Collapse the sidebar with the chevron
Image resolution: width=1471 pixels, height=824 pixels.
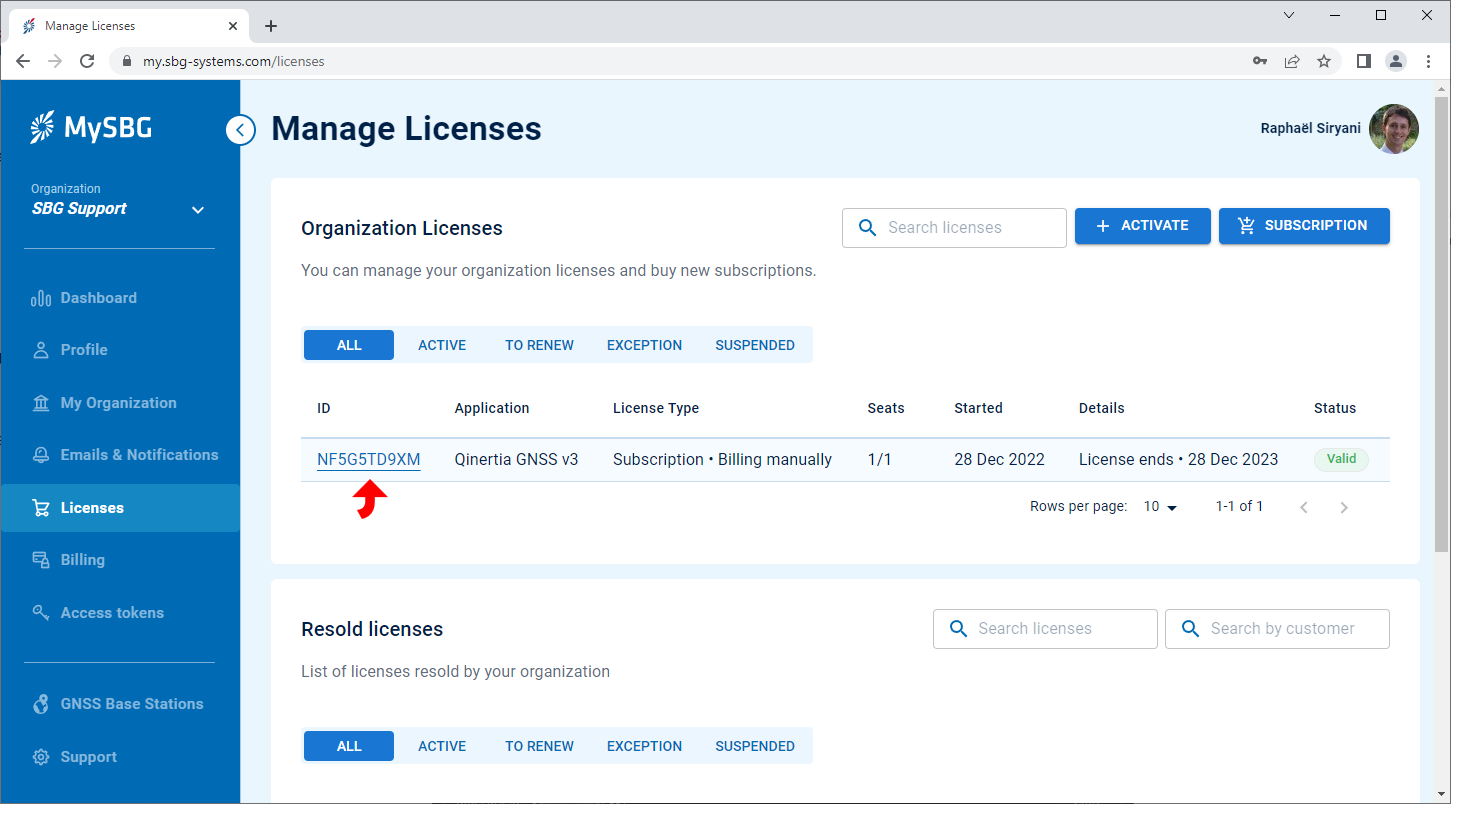[x=240, y=130]
